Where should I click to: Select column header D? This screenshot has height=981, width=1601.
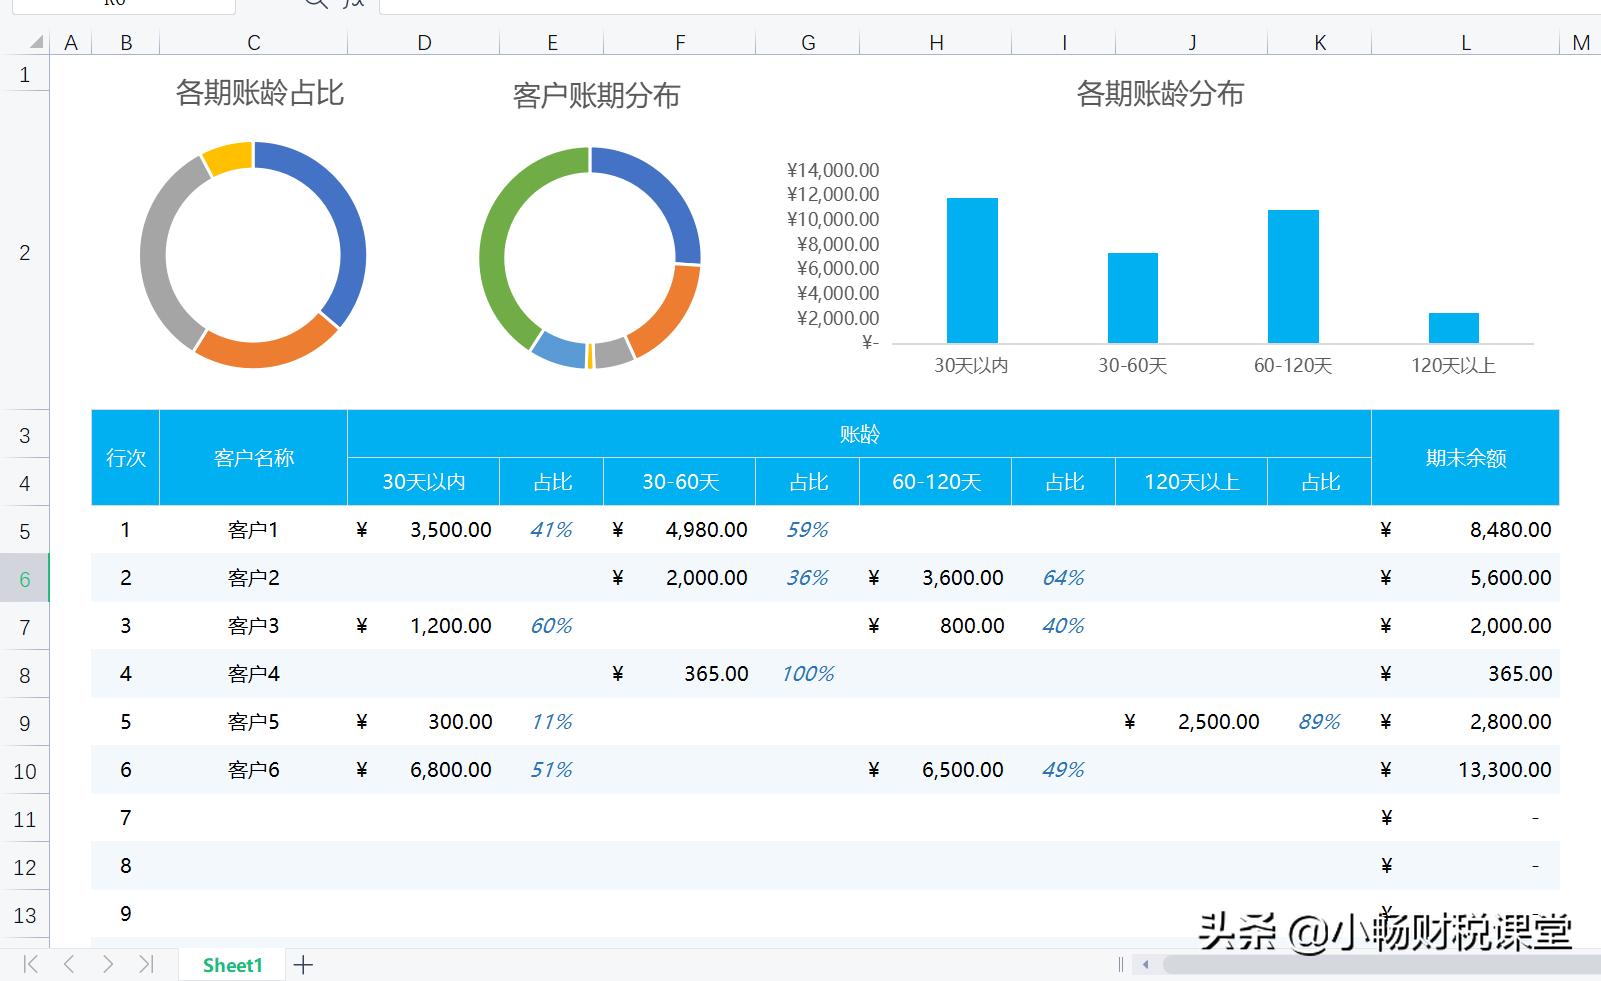[423, 42]
